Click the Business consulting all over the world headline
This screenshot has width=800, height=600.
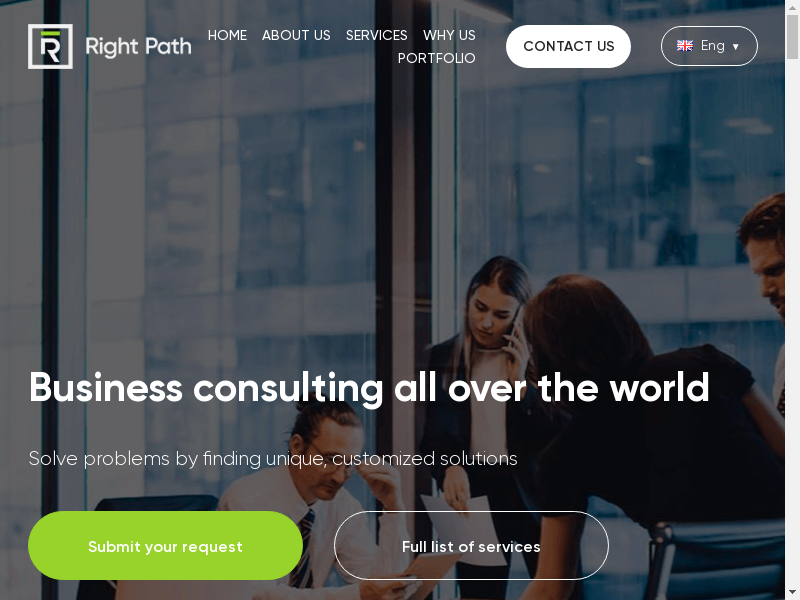click(x=369, y=388)
